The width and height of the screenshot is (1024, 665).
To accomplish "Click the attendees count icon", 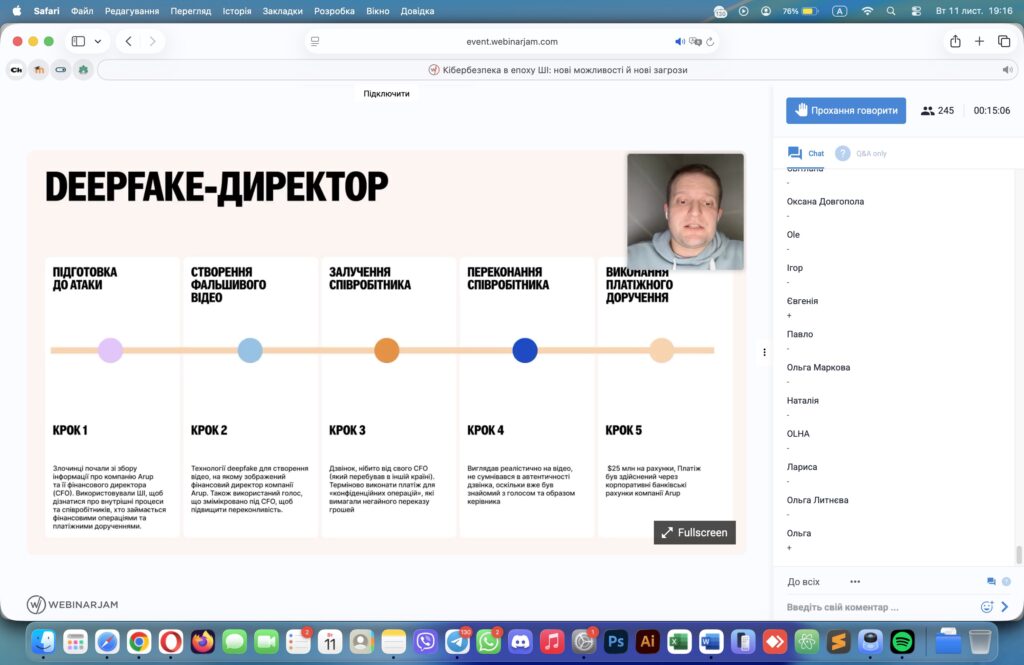I will pyautogui.click(x=927, y=111).
